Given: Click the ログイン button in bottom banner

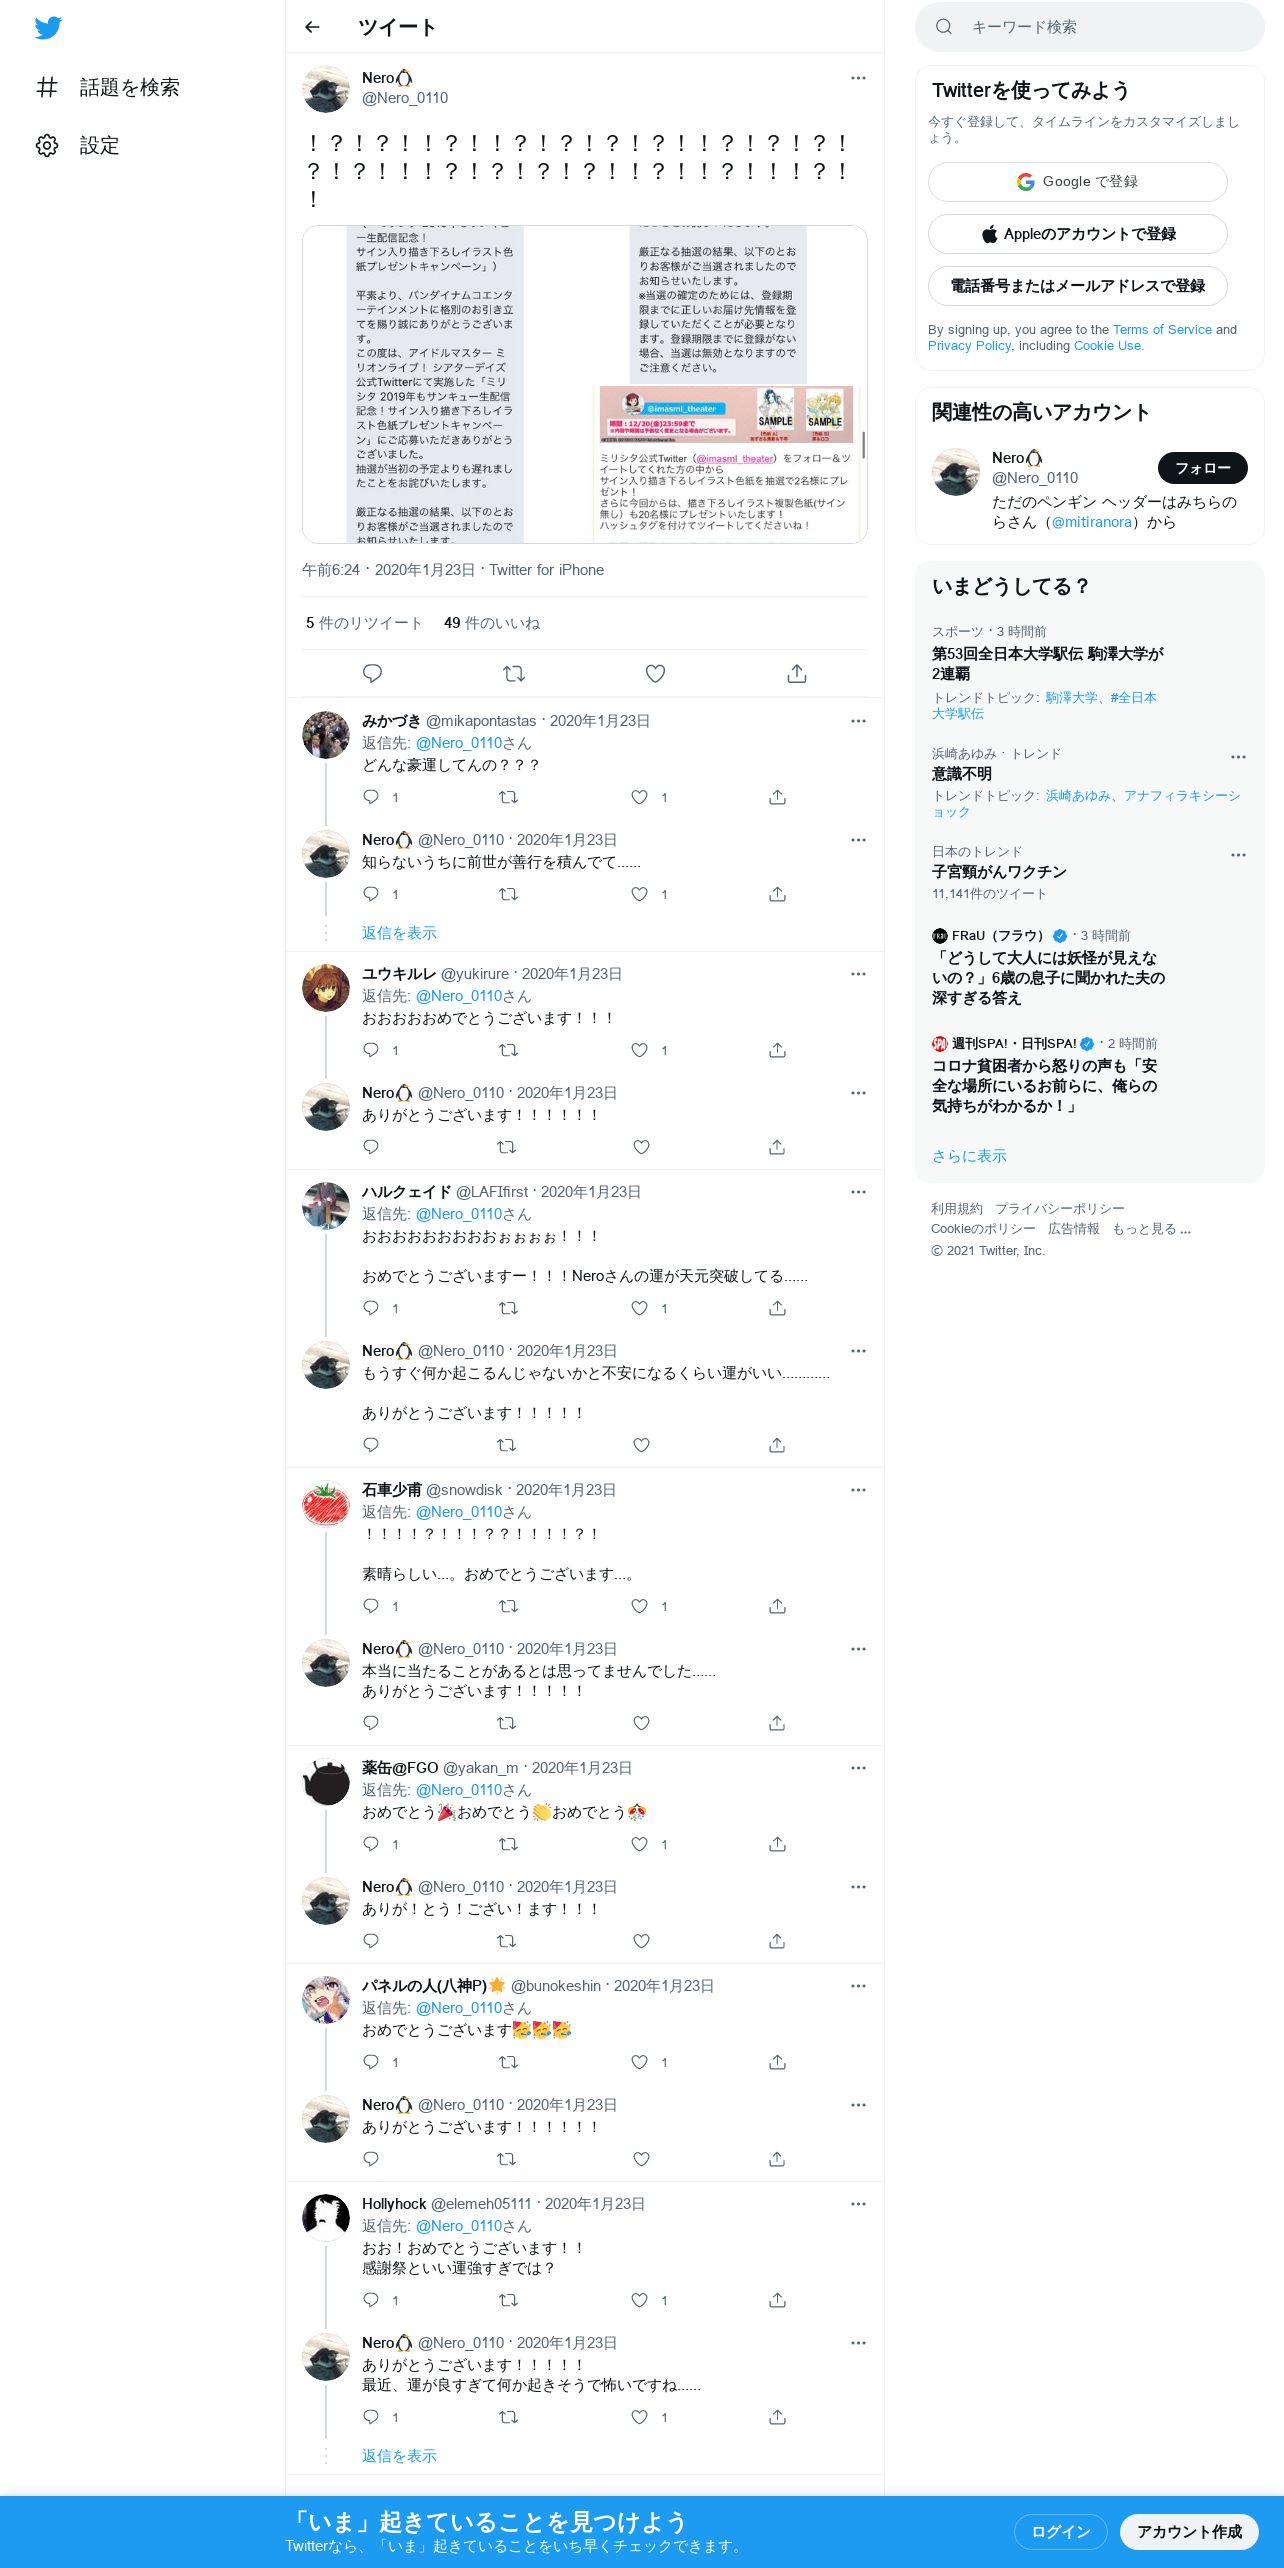Looking at the screenshot, I should tap(1061, 2531).
